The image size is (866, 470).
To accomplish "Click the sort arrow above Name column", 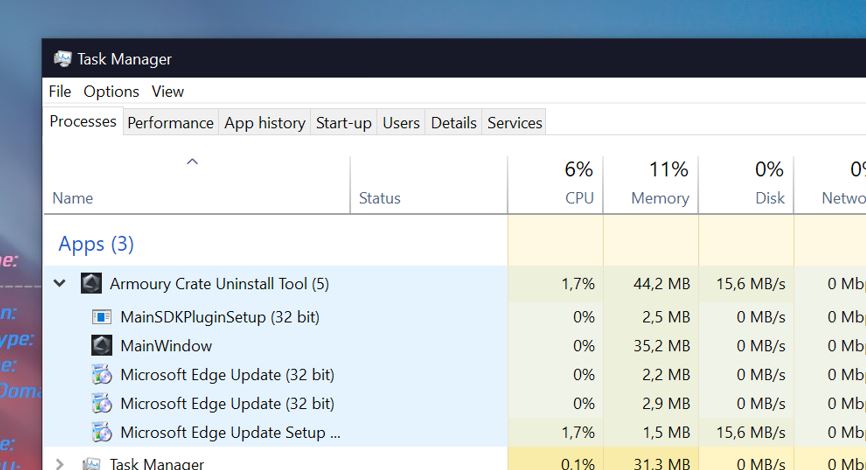I will coord(193,161).
